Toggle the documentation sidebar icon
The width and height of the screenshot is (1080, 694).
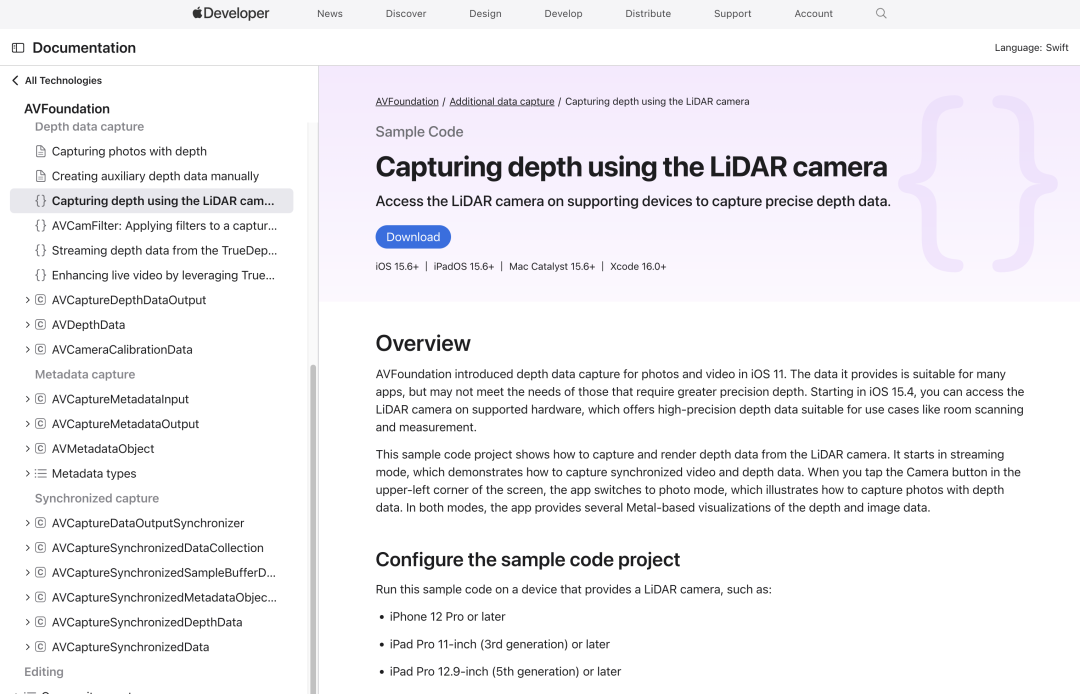(18, 48)
